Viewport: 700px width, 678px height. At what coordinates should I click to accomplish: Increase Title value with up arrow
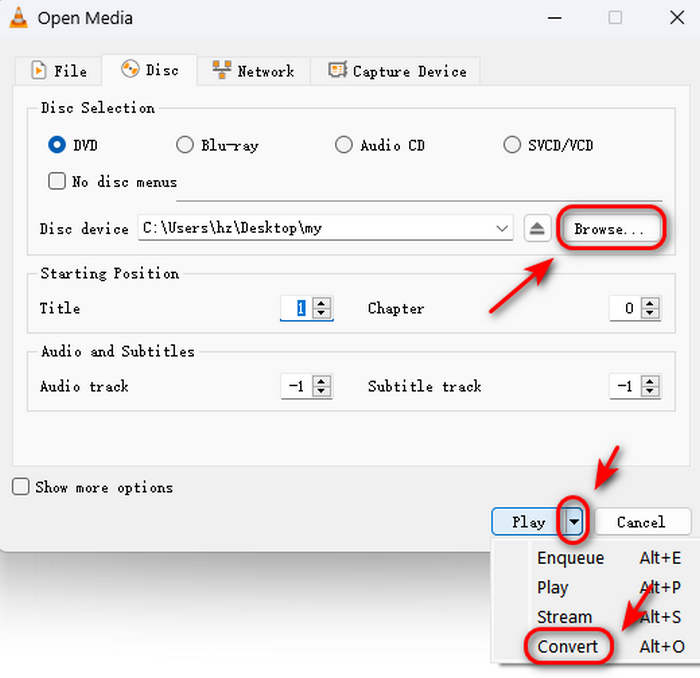(x=321, y=303)
